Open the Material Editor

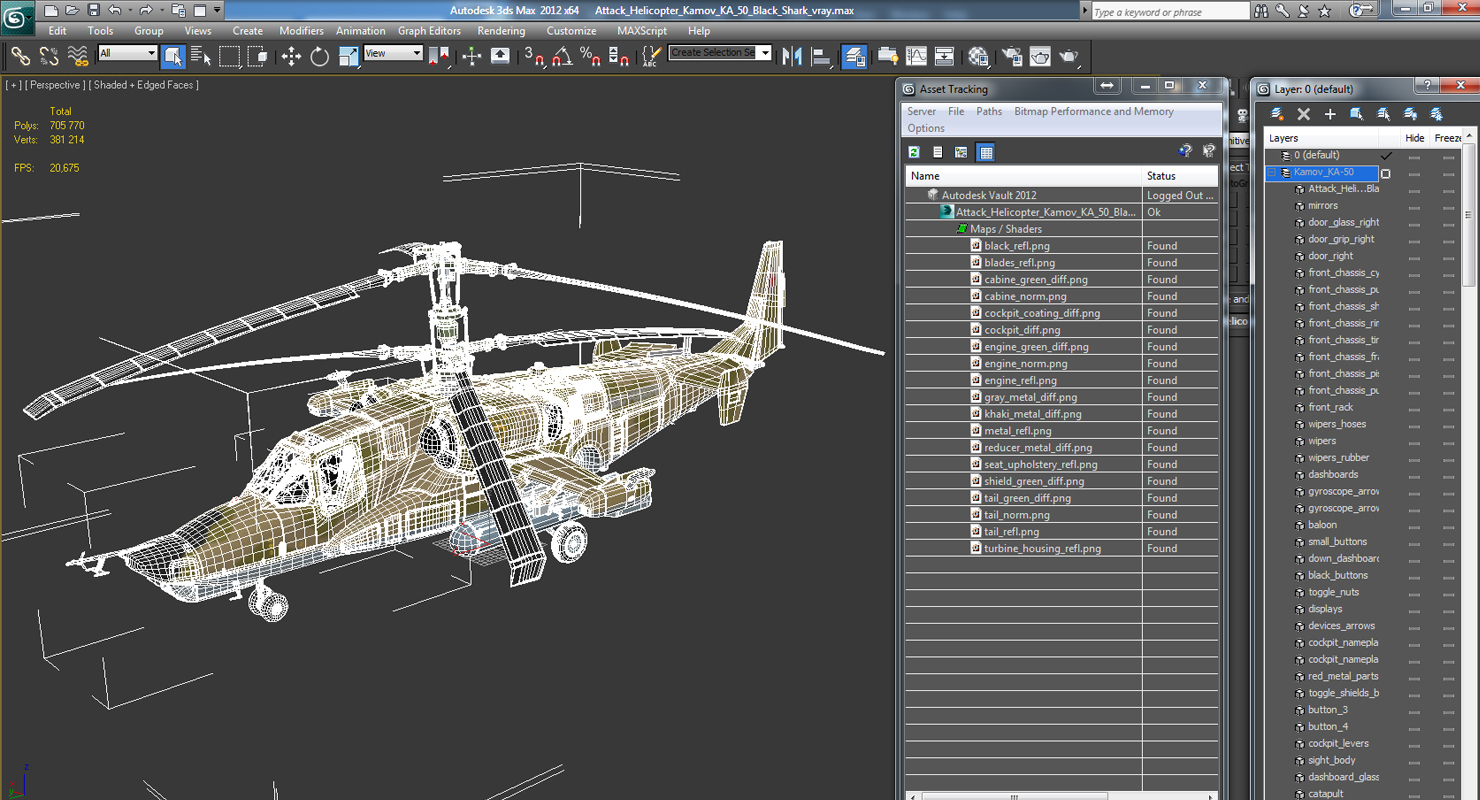click(978, 56)
